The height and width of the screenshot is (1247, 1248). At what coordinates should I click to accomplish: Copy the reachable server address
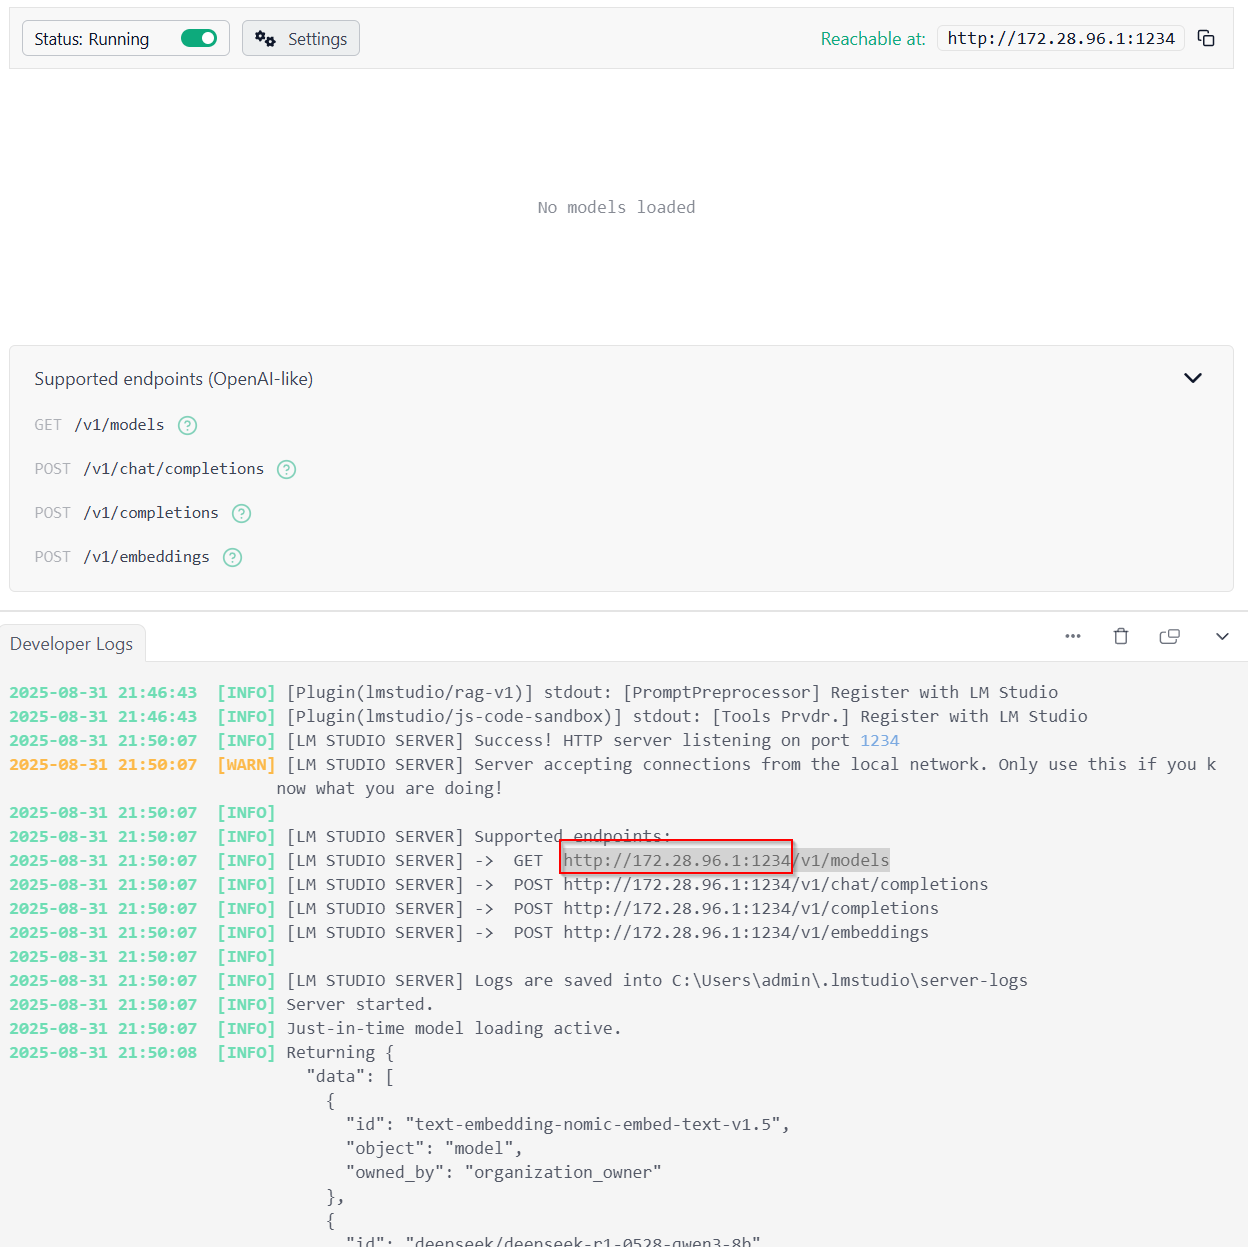tap(1206, 38)
